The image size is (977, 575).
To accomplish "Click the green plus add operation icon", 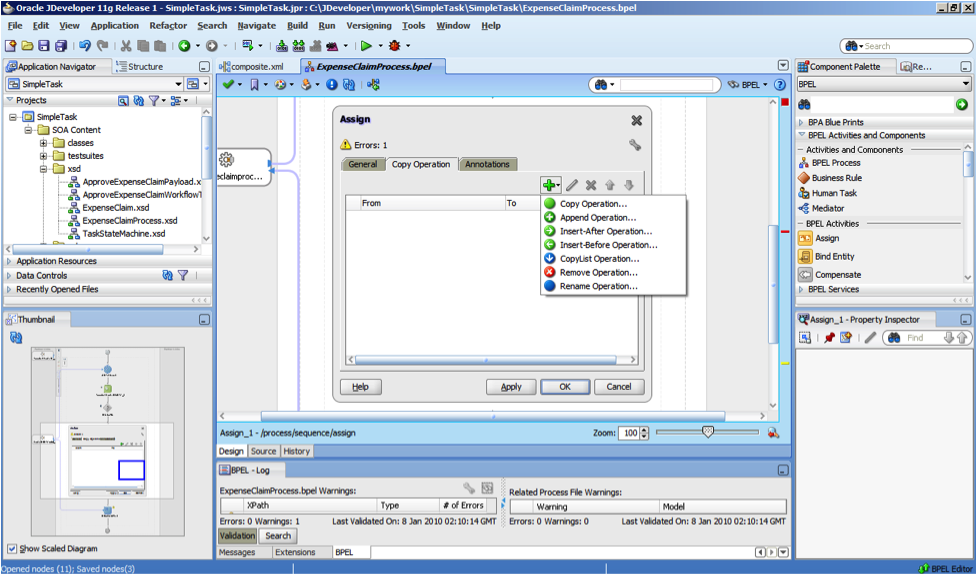I will point(549,185).
